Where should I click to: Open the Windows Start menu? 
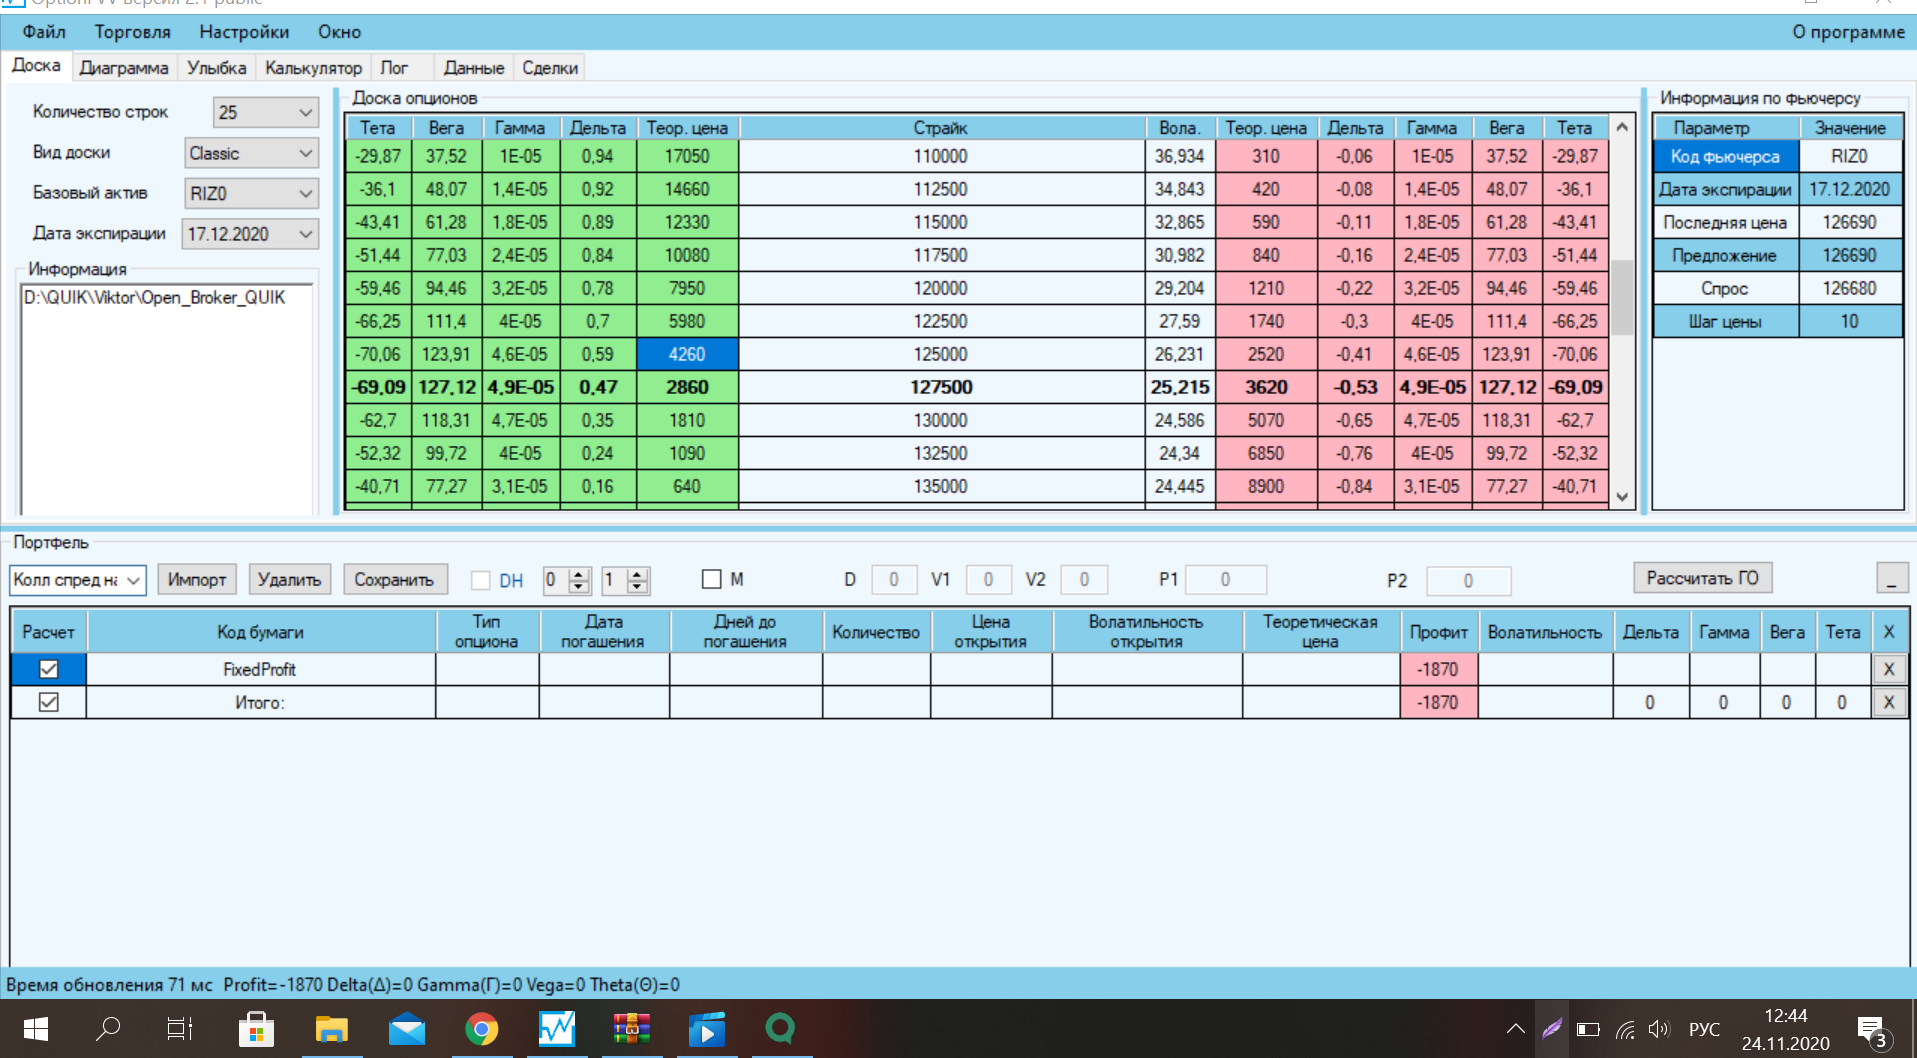(35, 1028)
